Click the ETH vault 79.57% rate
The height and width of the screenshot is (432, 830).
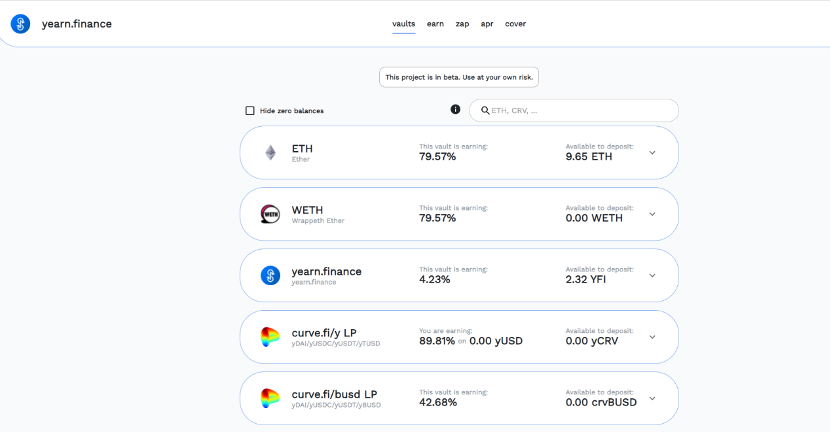coord(437,157)
